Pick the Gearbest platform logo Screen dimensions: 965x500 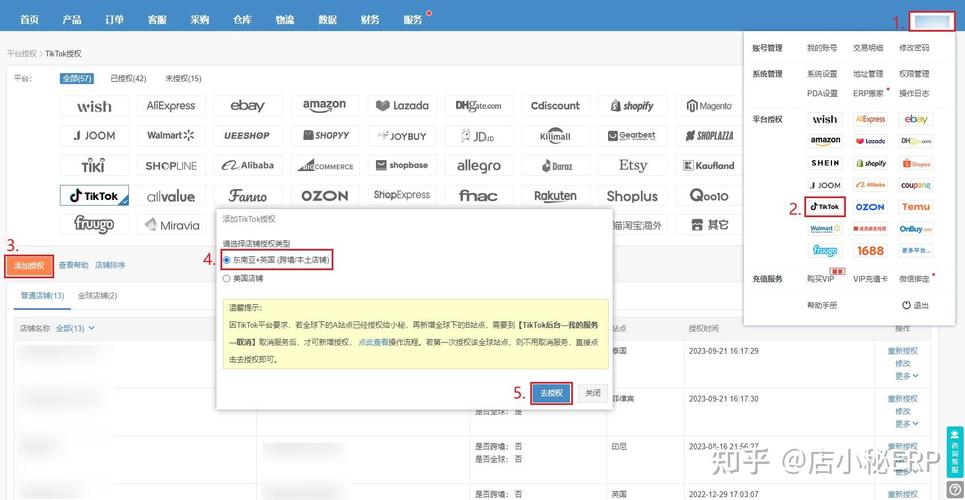pos(632,135)
